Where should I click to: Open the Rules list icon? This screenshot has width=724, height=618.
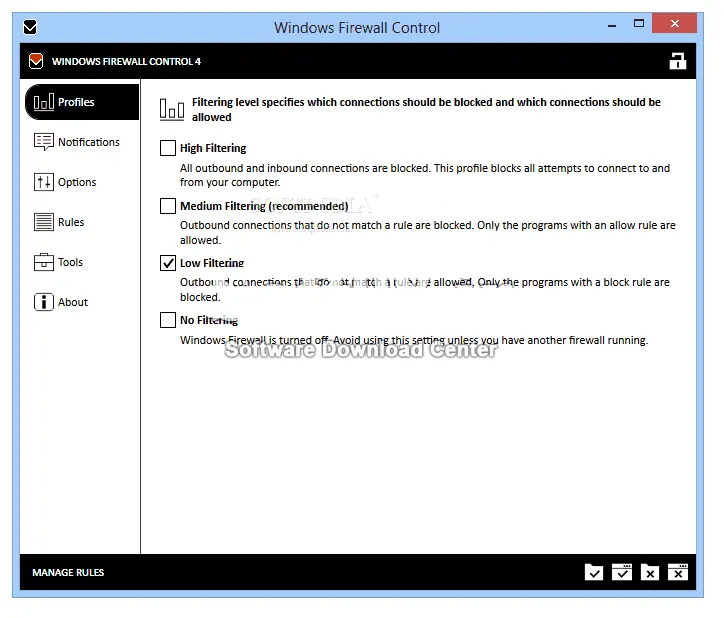[43, 222]
